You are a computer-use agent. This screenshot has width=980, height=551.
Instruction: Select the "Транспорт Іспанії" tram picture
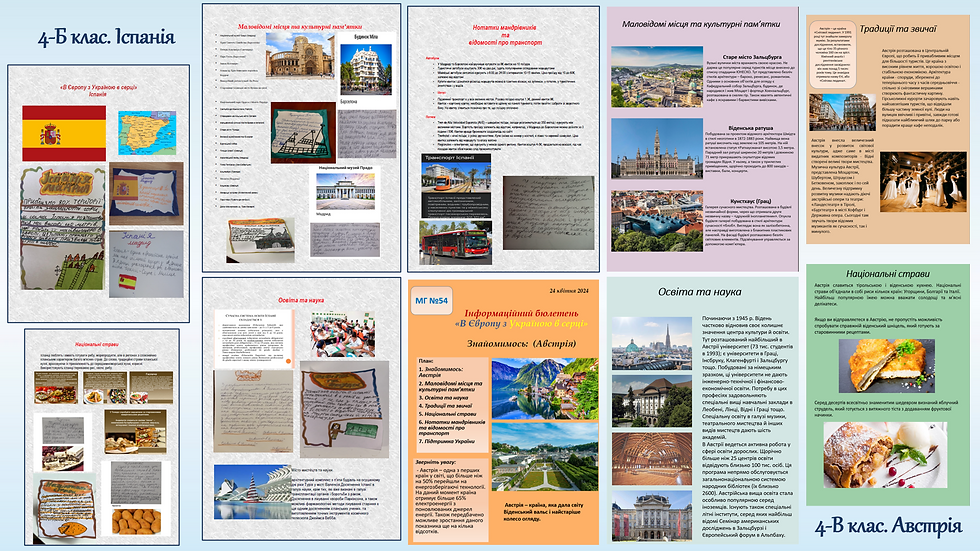coord(456,179)
